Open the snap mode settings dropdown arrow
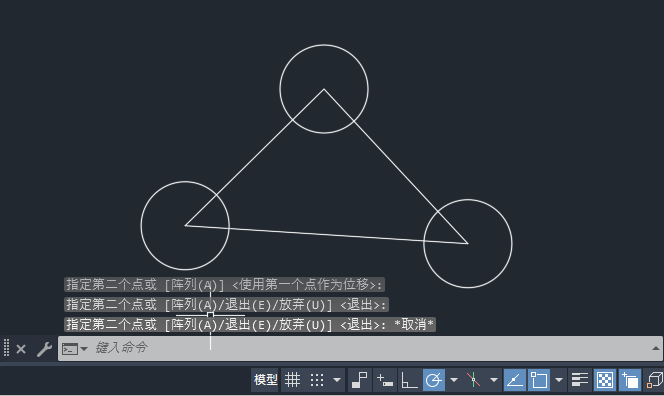 [x=337, y=379]
